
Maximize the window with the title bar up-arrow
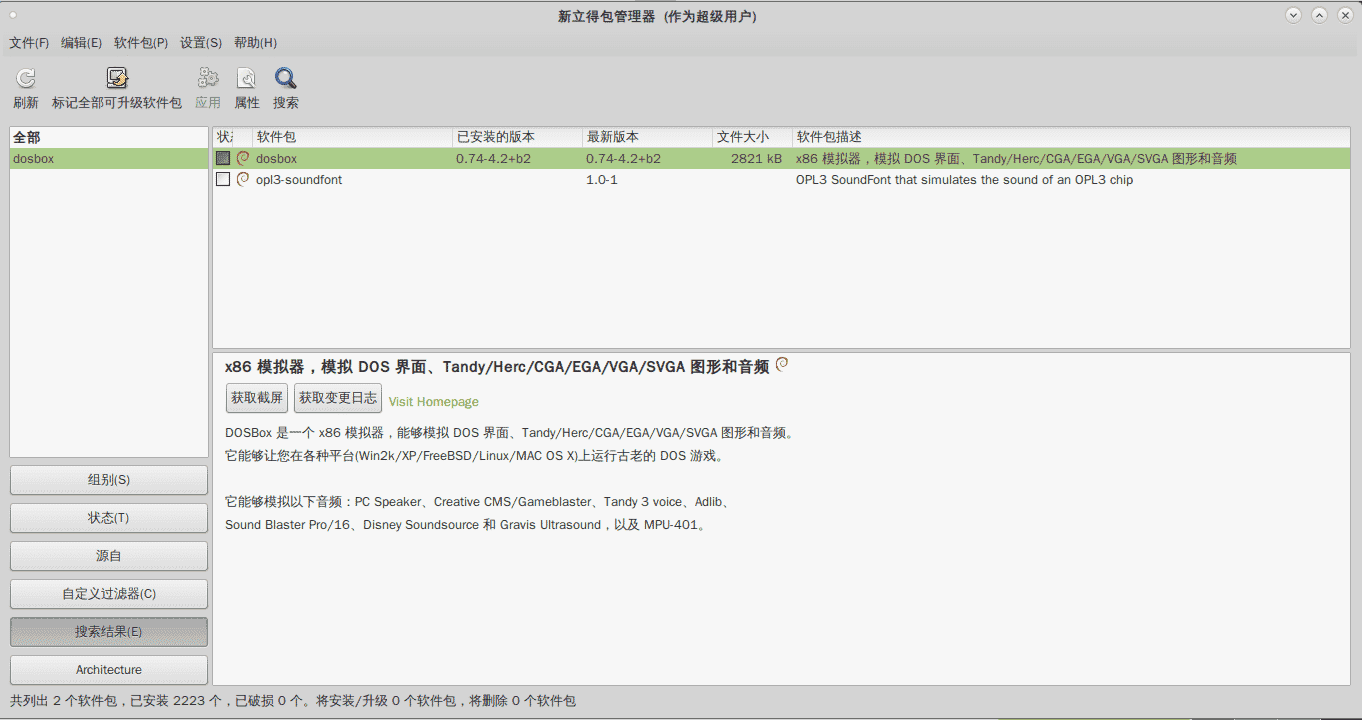pos(1319,15)
